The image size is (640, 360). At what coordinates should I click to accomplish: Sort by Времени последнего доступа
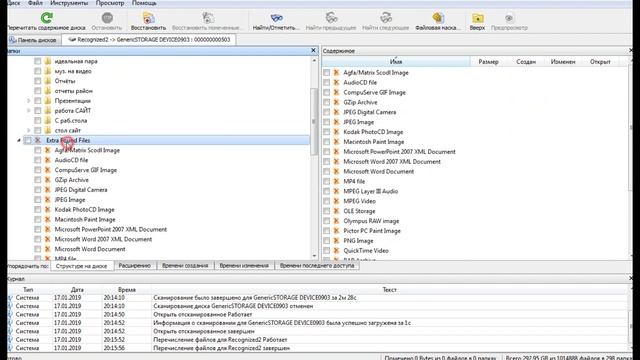317,265
